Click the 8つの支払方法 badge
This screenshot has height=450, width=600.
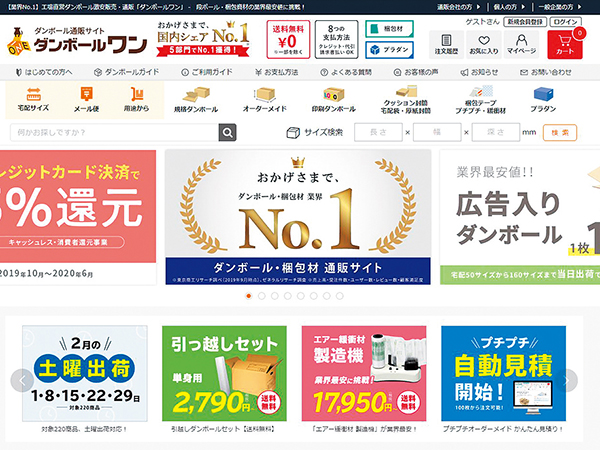pos(336,40)
